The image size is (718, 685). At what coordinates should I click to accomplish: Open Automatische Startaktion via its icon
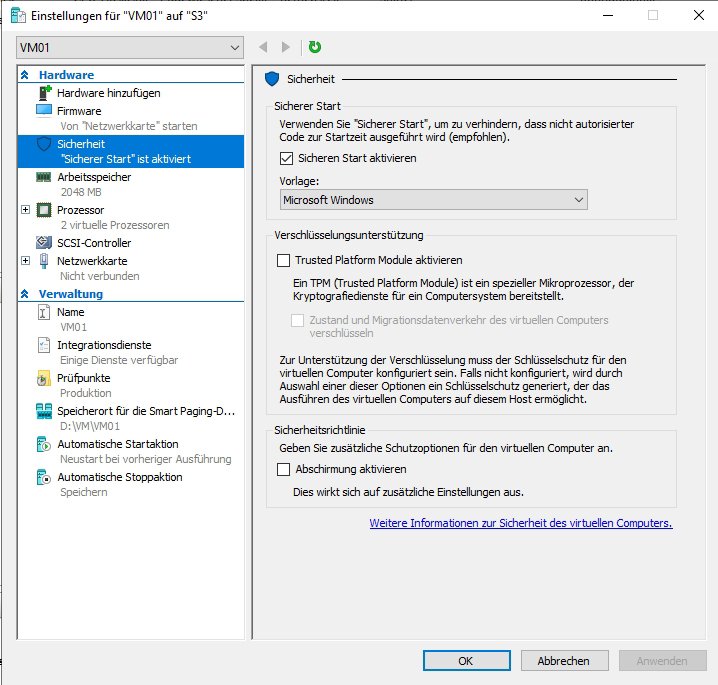[44, 444]
